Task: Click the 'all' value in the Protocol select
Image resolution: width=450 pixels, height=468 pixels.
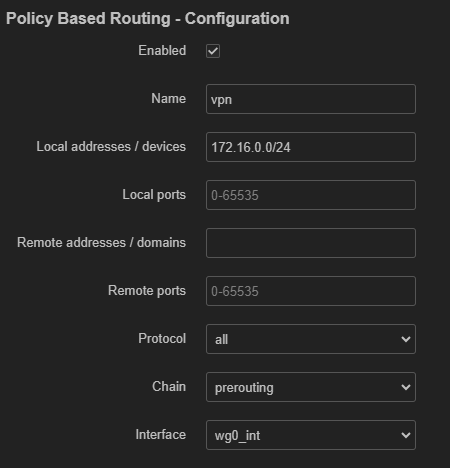Action: click(x=221, y=340)
